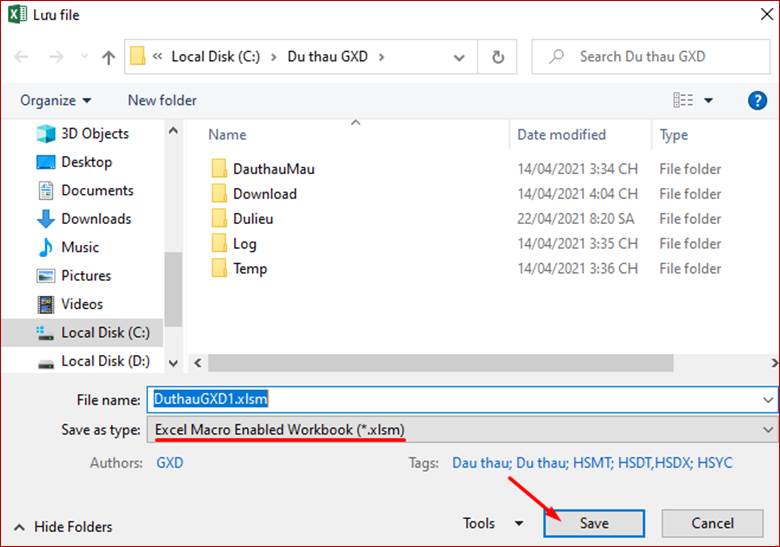780x547 pixels.
Task: Select the 3D Objects icon in sidebar
Action: [46, 134]
